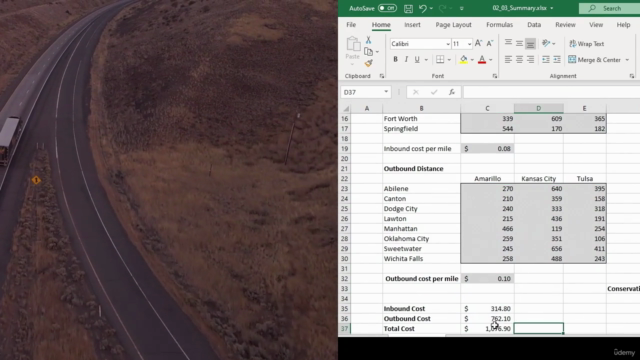Open the Merge & Center dropdown arrow
Viewport: 640px width, 360px height.
(x=627, y=60)
